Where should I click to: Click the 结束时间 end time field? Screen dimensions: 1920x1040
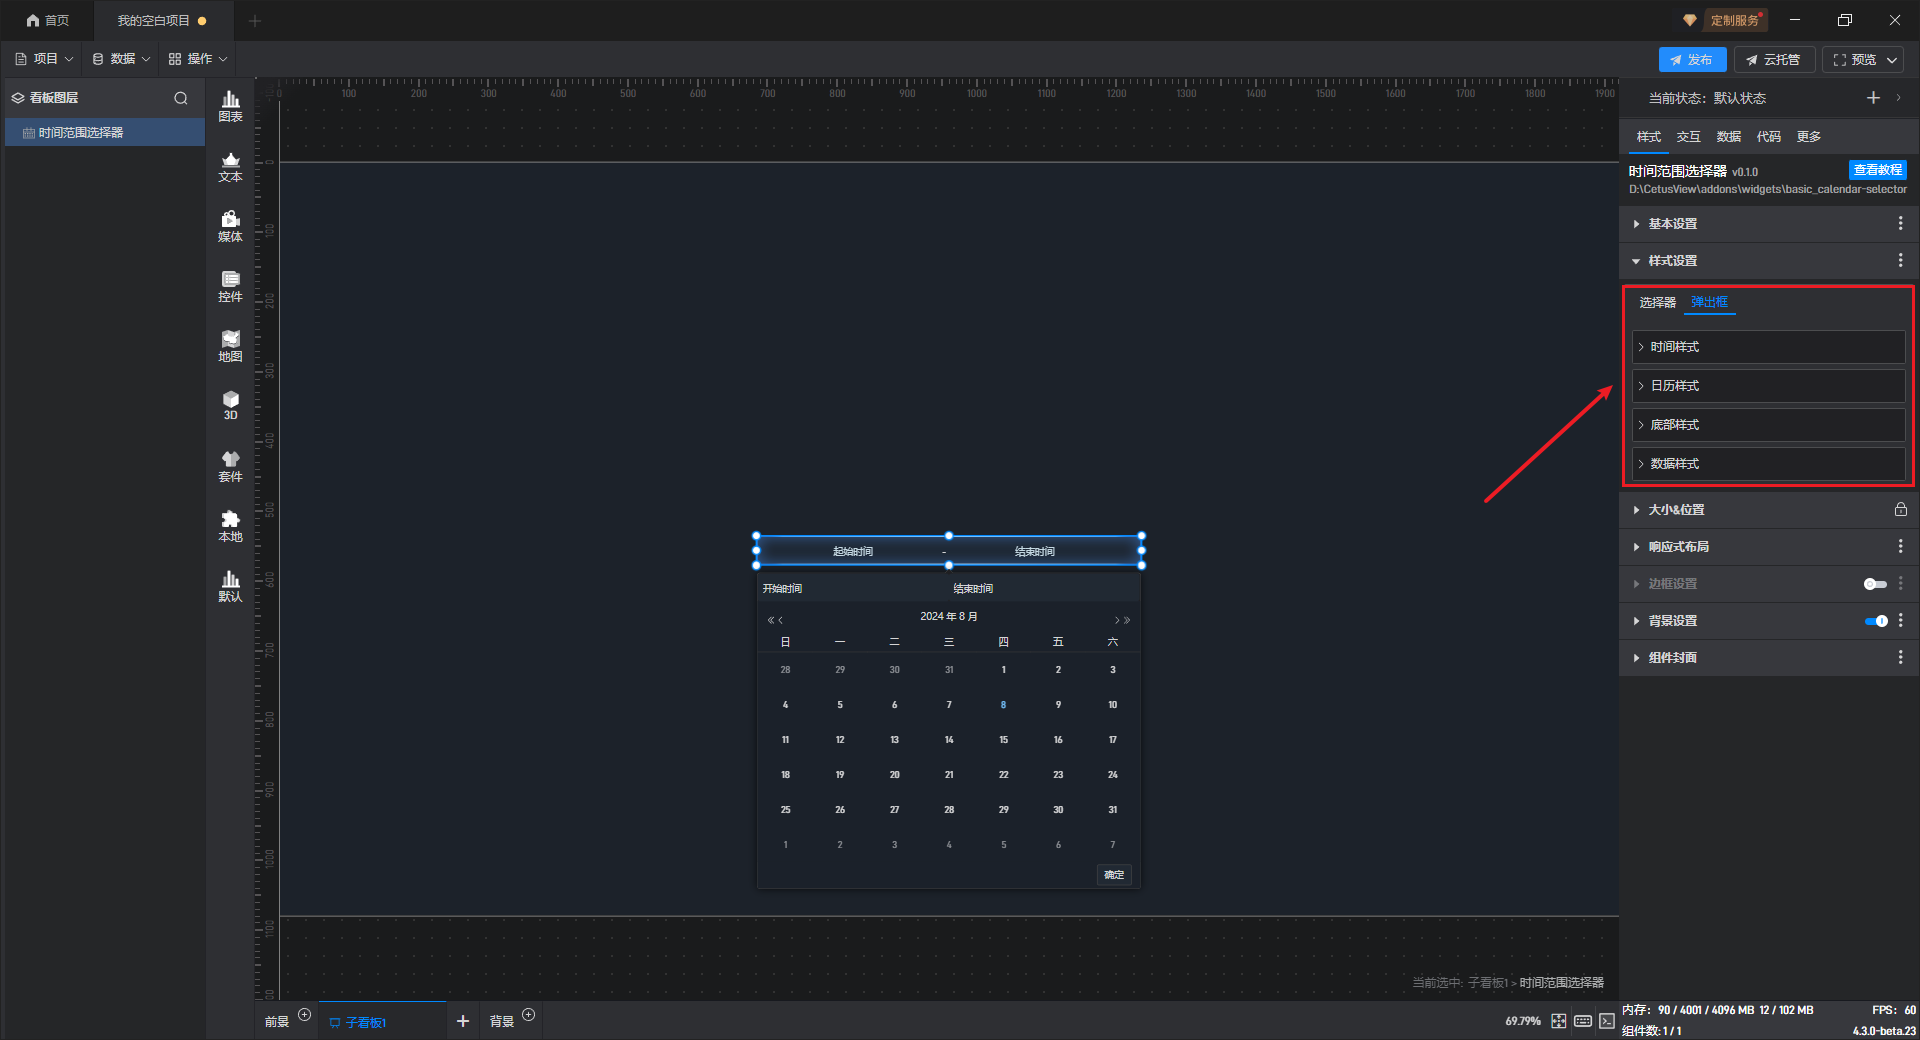[1034, 552]
